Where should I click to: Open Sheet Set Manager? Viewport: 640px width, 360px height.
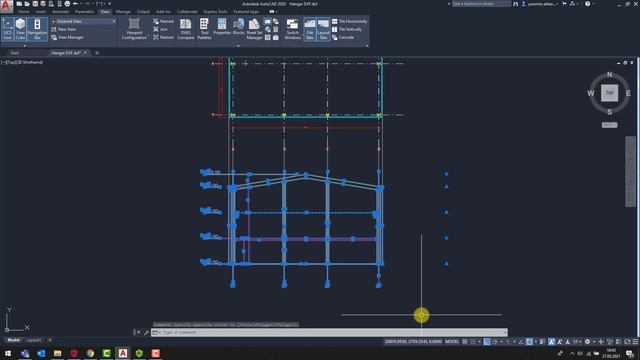click(x=254, y=29)
